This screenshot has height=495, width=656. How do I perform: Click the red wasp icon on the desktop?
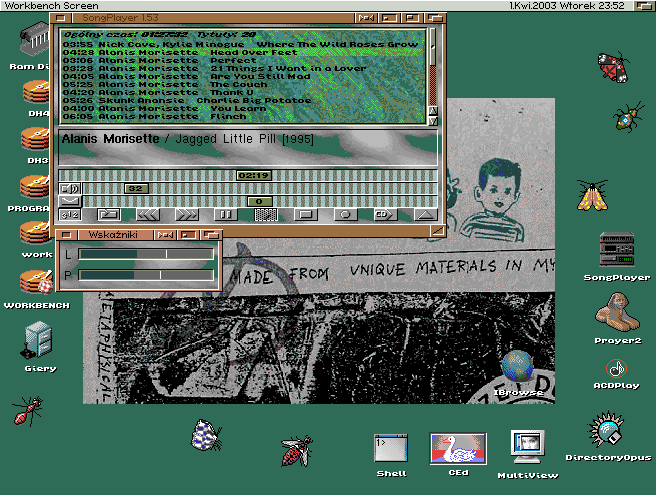click(x=297, y=451)
